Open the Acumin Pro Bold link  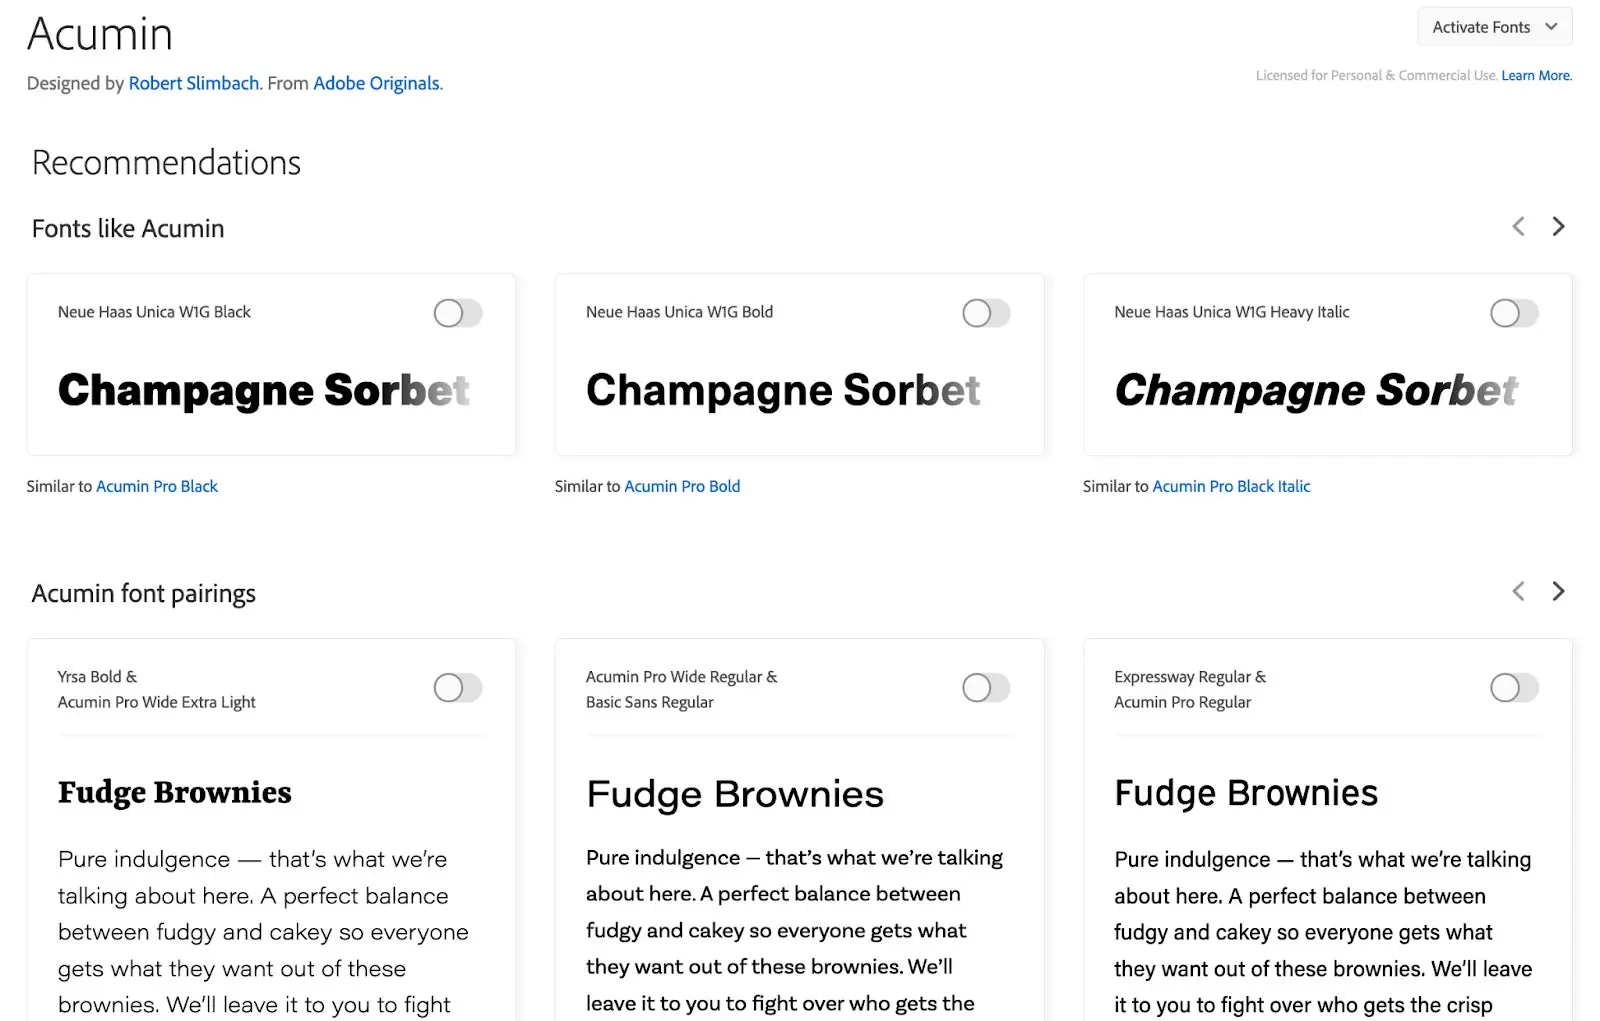coord(682,486)
